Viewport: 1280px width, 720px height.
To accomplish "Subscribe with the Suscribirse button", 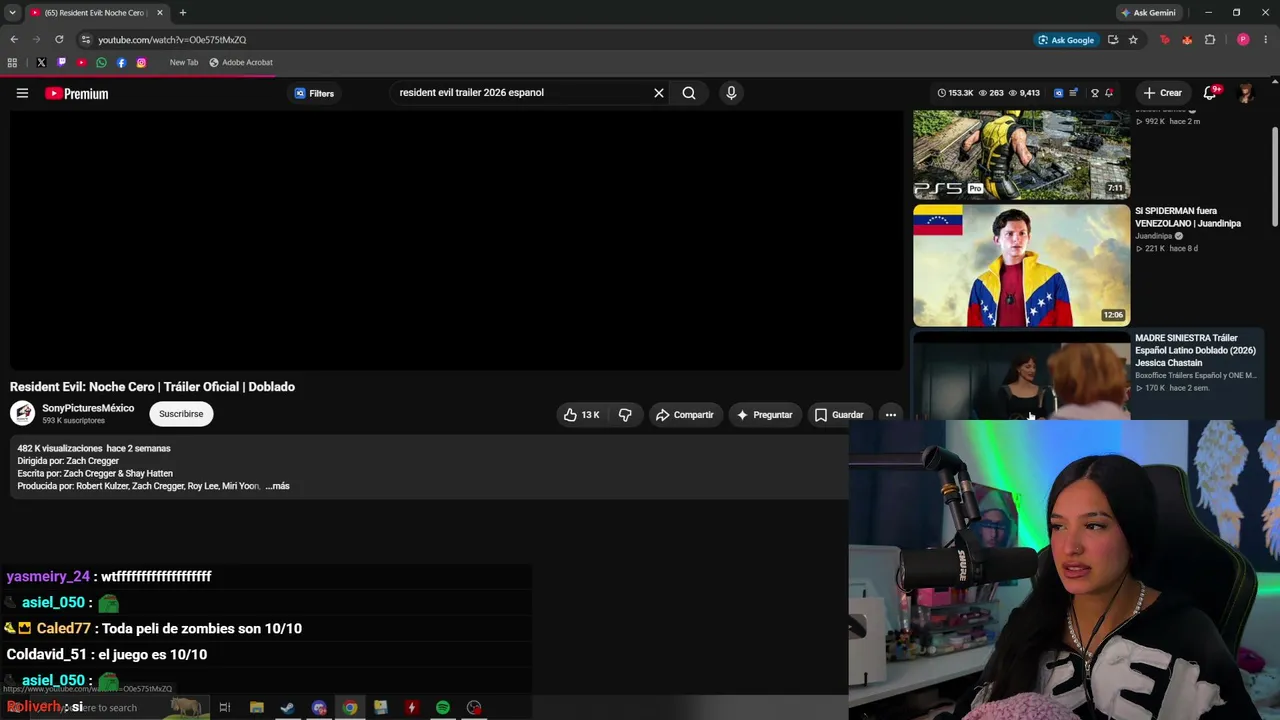I will [x=181, y=414].
